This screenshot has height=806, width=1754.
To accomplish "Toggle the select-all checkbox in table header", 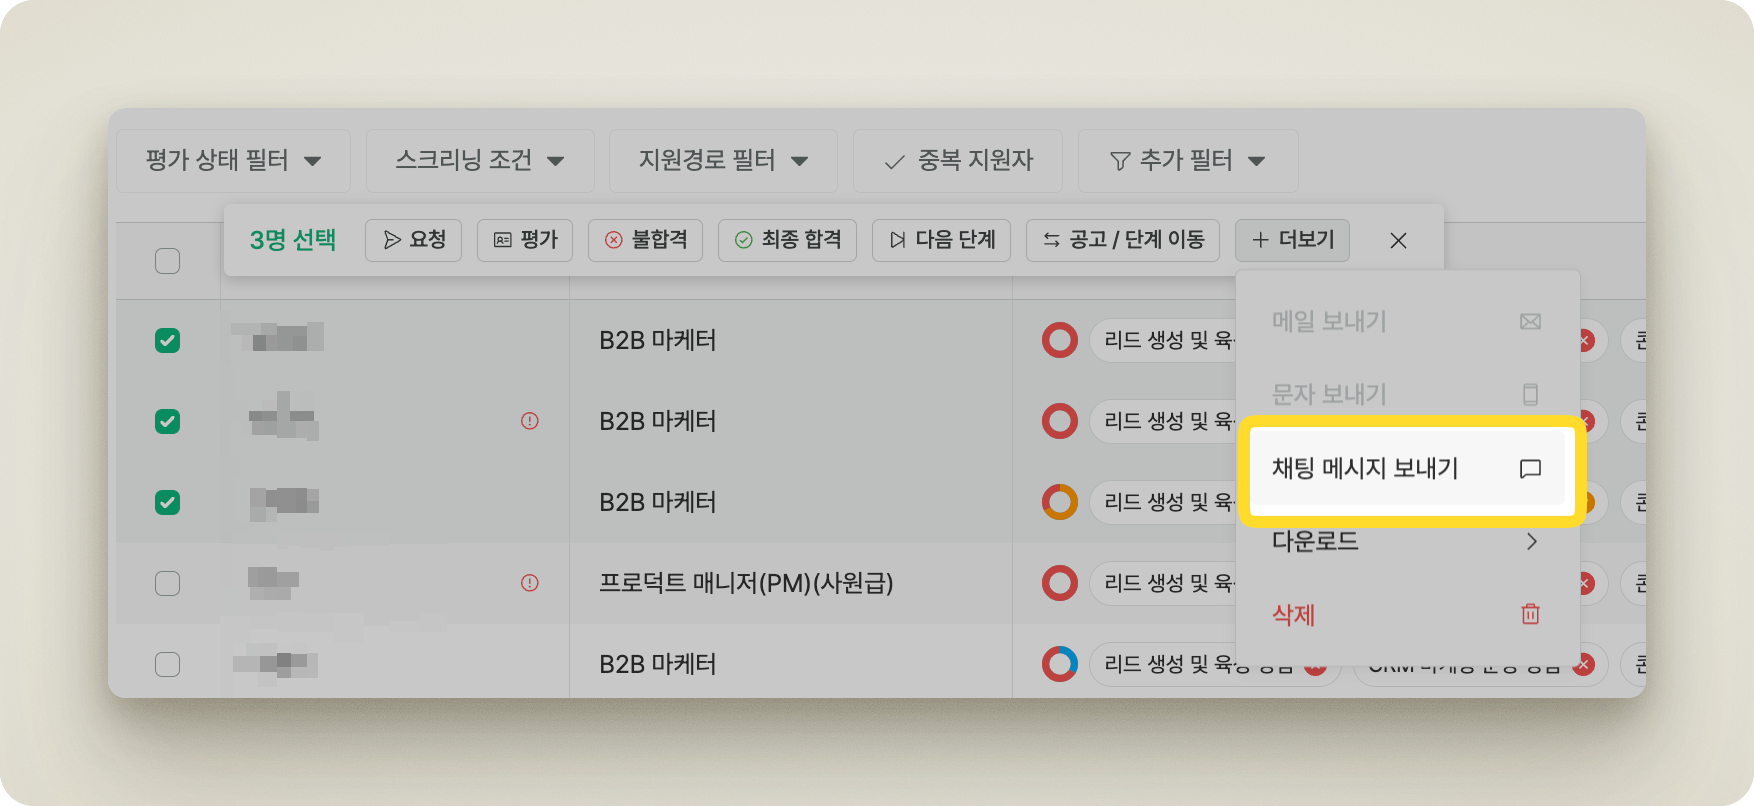I will pos(168,261).
